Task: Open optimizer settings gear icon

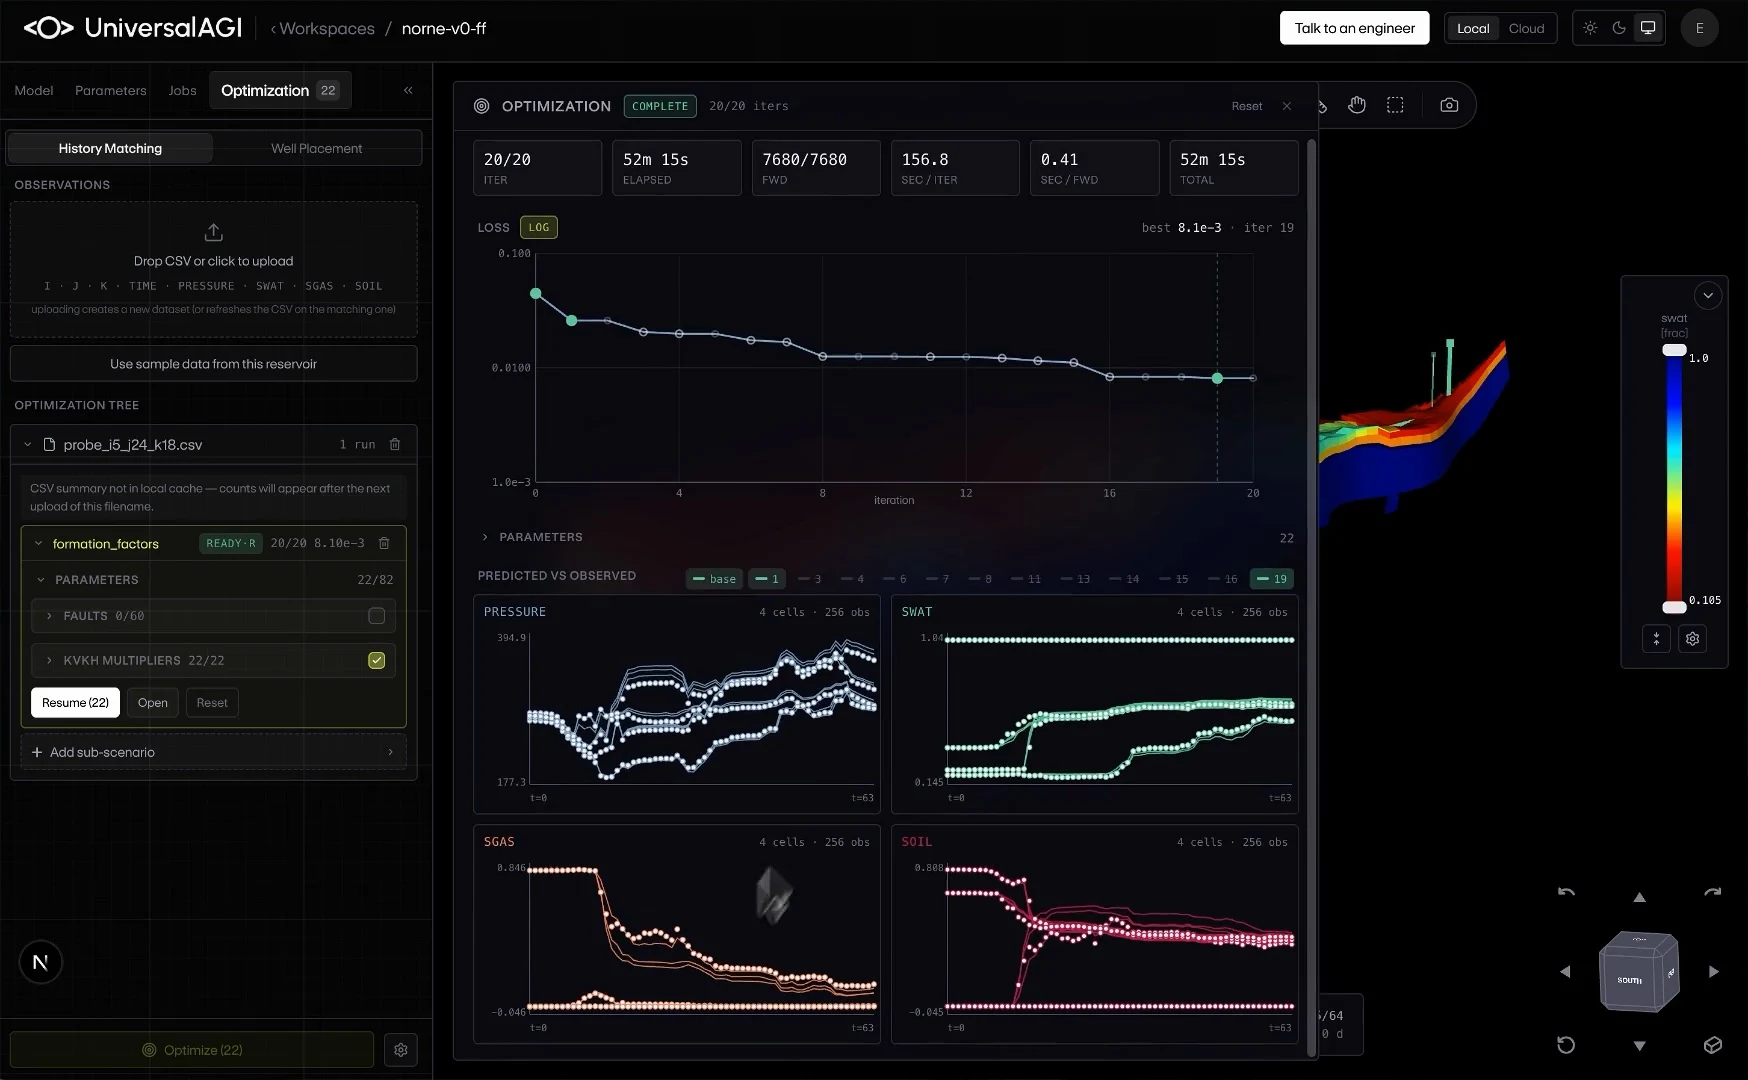Action: coord(401,1050)
